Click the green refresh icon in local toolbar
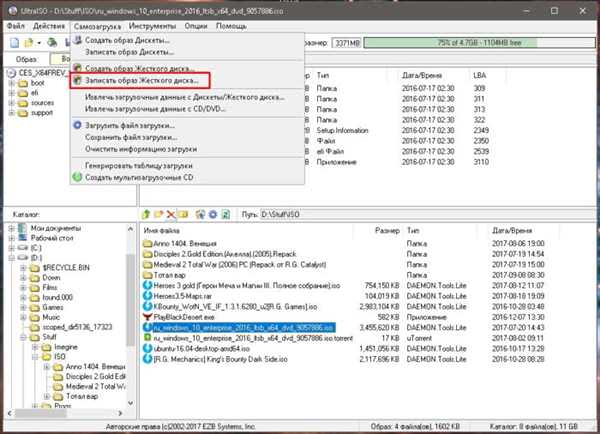The height and width of the screenshot is (434, 600). point(226,214)
